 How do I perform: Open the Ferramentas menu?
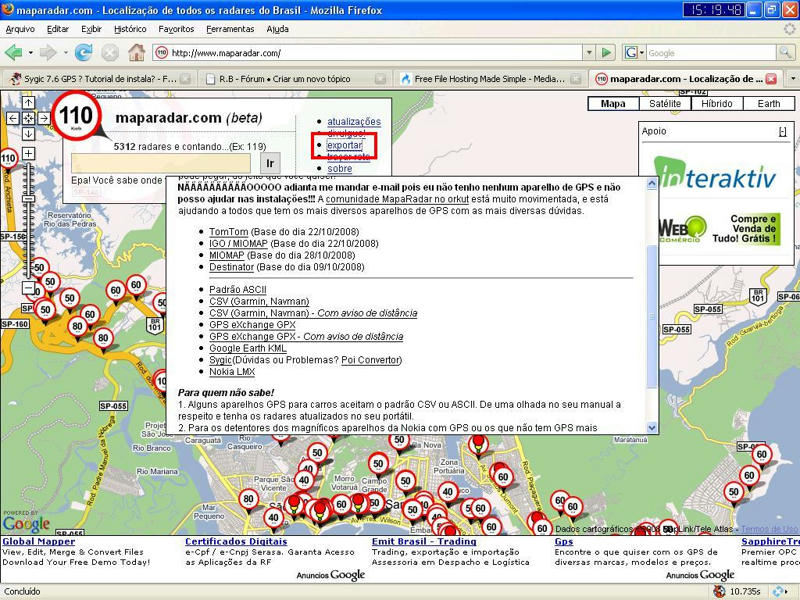[230, 29]
